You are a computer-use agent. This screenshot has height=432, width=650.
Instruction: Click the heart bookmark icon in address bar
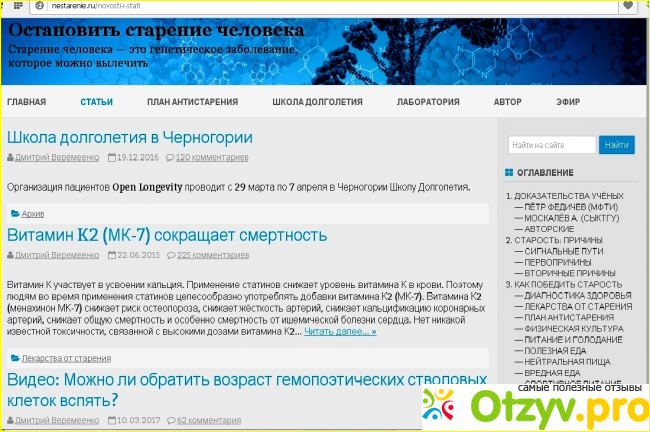pos(627,6)
